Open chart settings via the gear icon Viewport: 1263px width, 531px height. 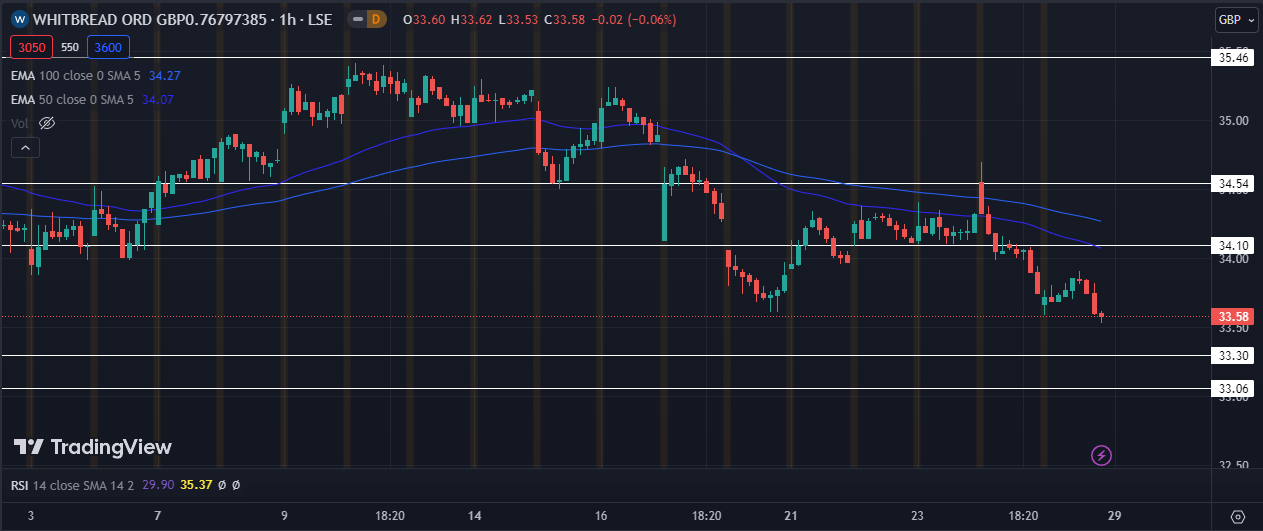(1237, 517)
